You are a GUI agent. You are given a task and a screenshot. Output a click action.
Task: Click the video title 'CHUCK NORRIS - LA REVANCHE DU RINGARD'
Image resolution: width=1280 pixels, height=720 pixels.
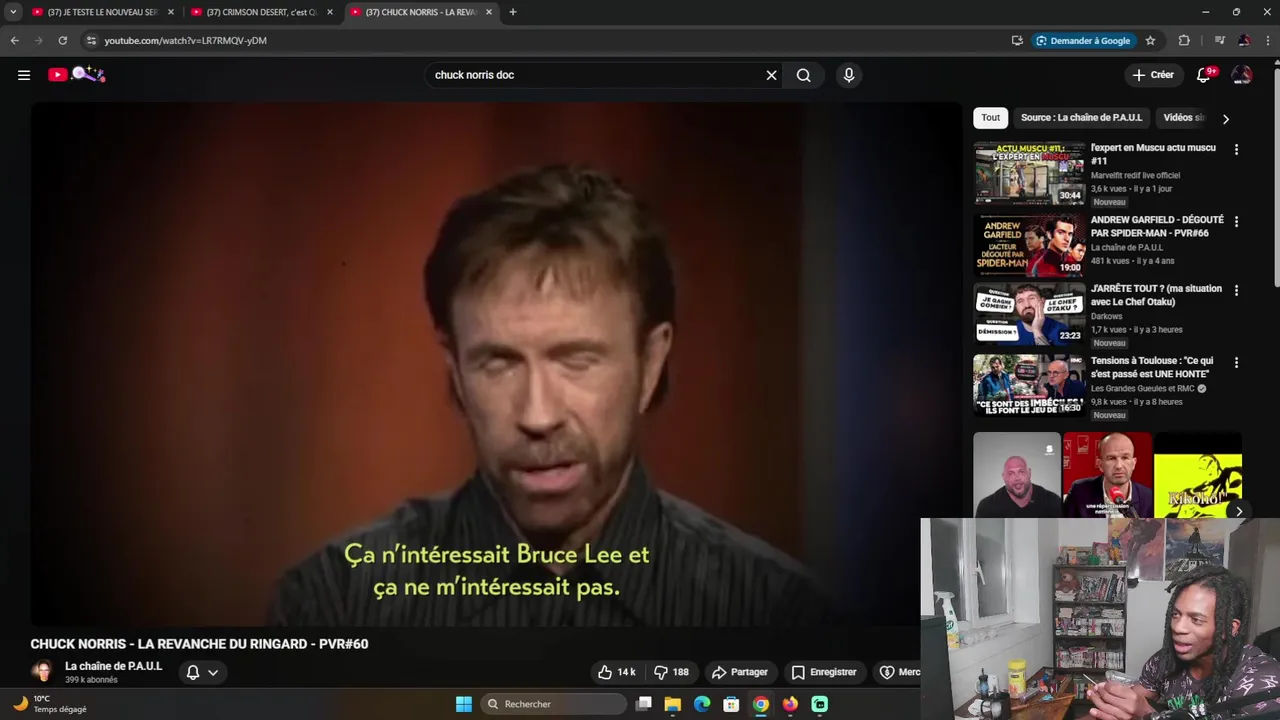(x=199, y=644)
